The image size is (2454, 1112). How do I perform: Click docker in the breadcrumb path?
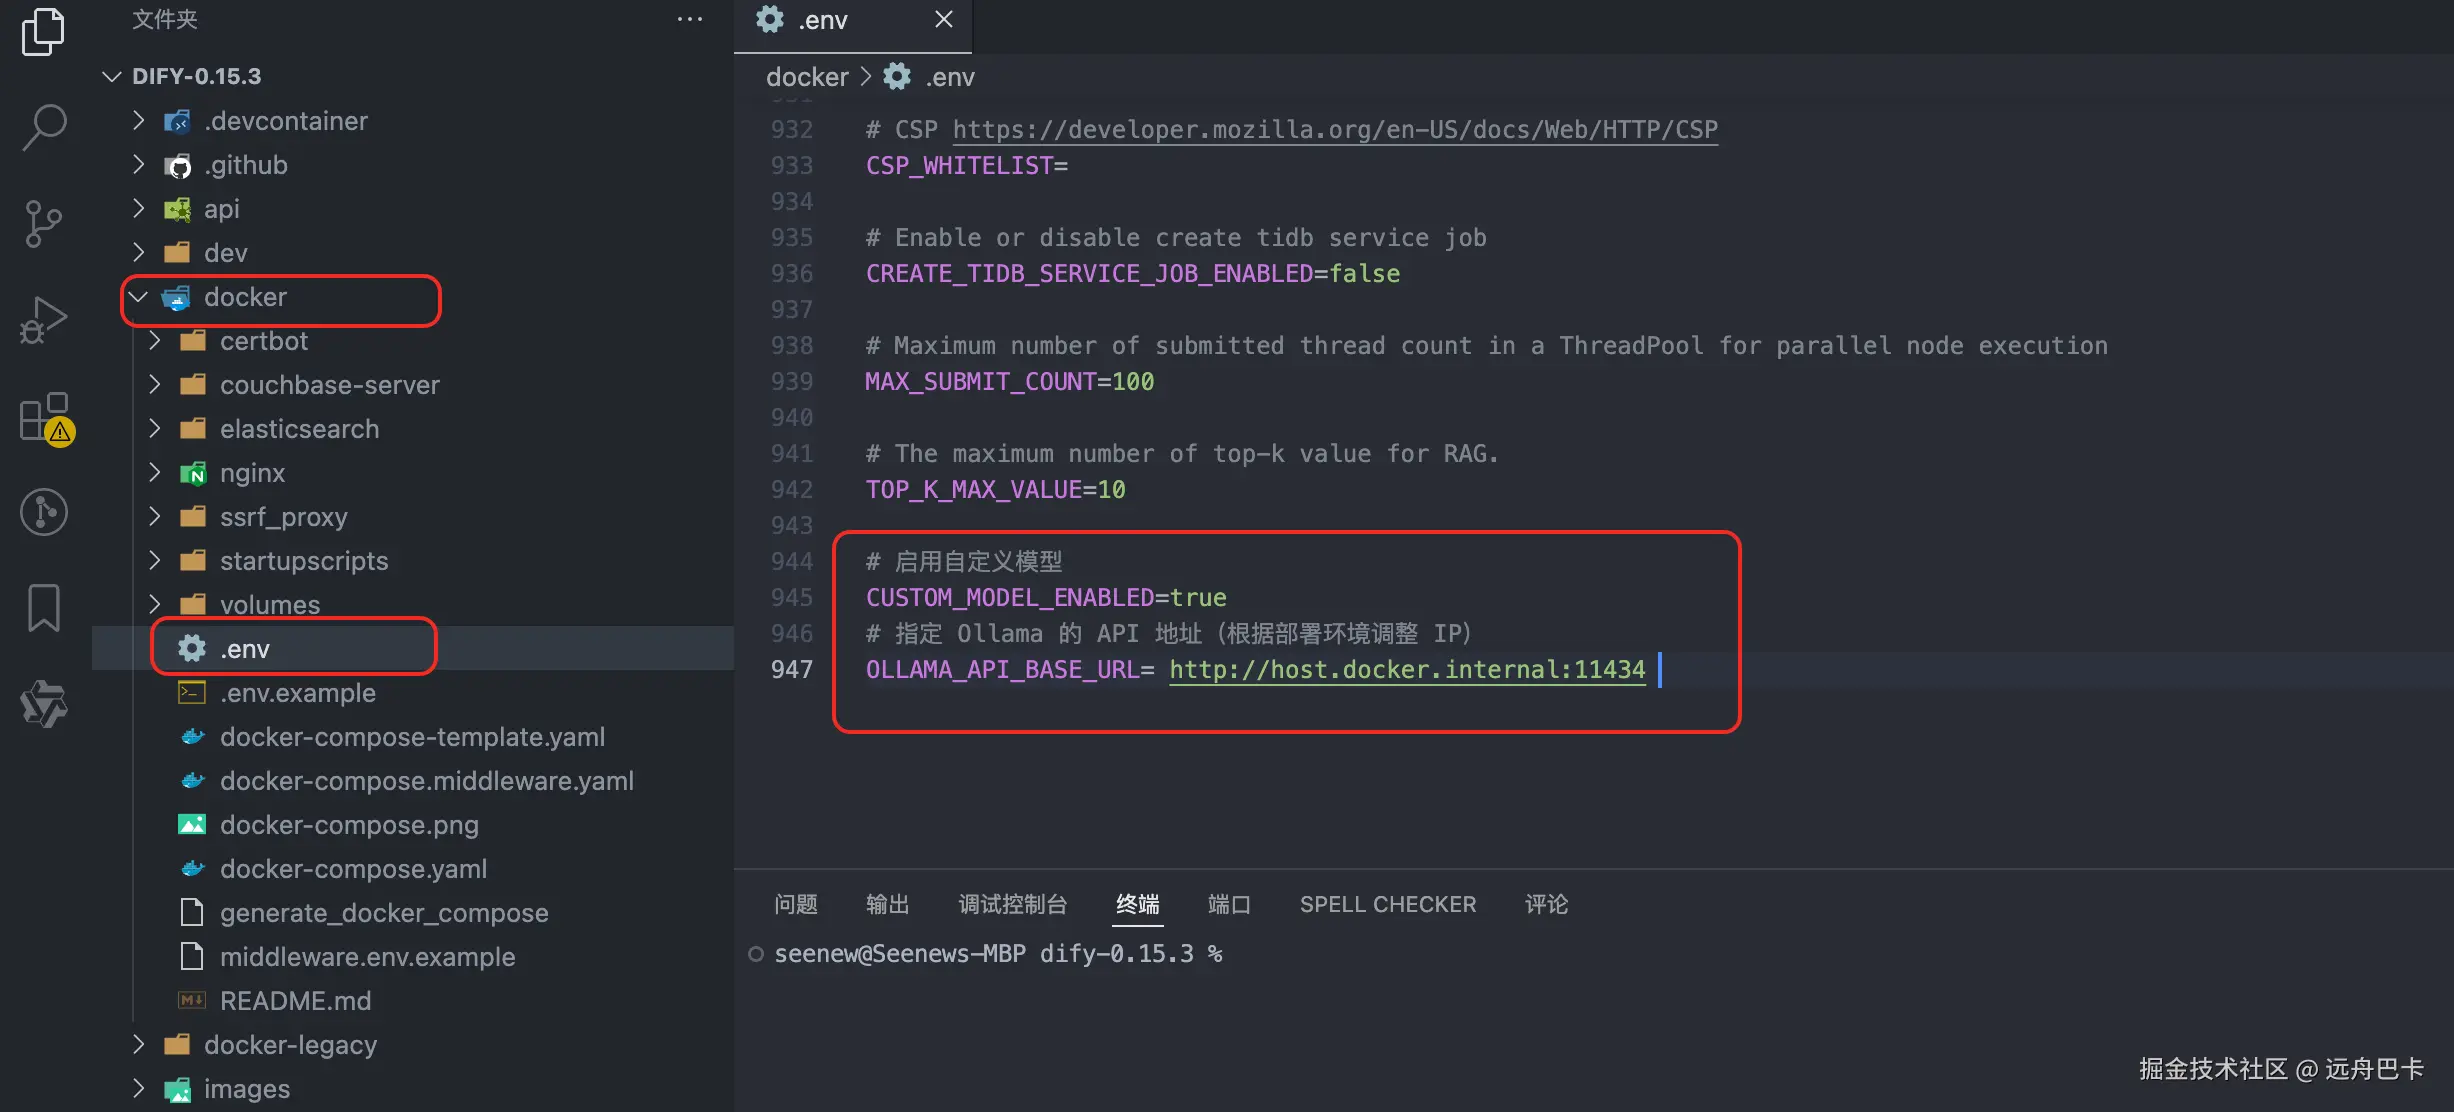pos(806,77)
